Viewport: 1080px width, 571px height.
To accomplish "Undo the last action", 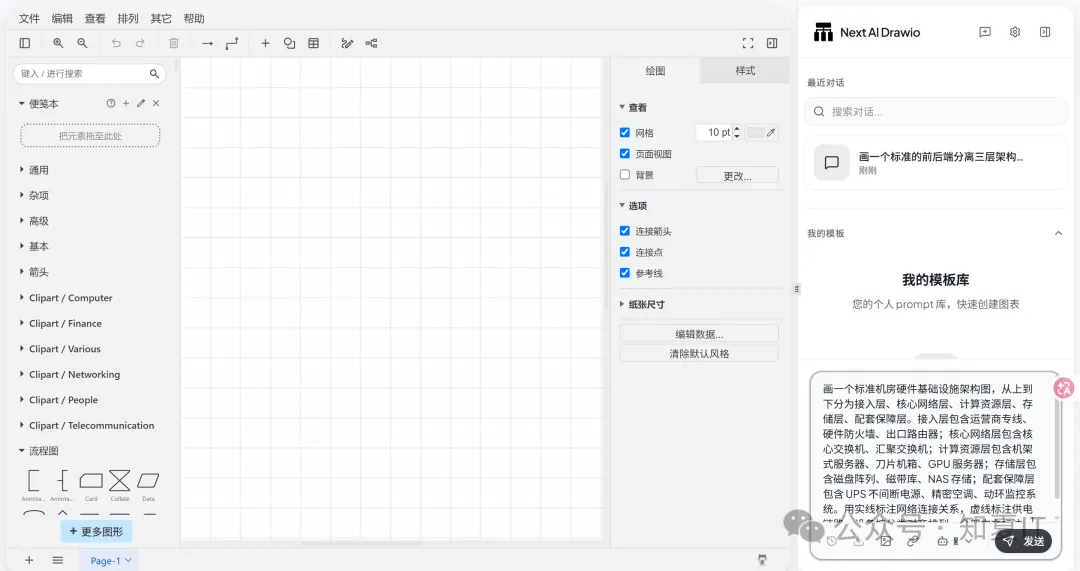I will (x=116, y=43).
